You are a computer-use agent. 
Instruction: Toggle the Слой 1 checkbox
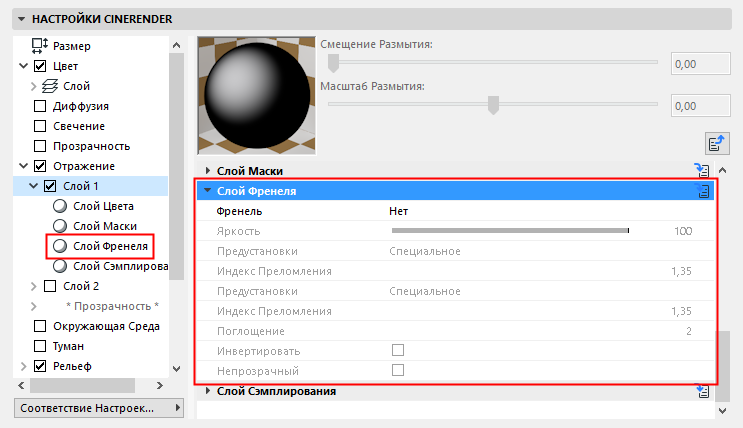point(50,186)
